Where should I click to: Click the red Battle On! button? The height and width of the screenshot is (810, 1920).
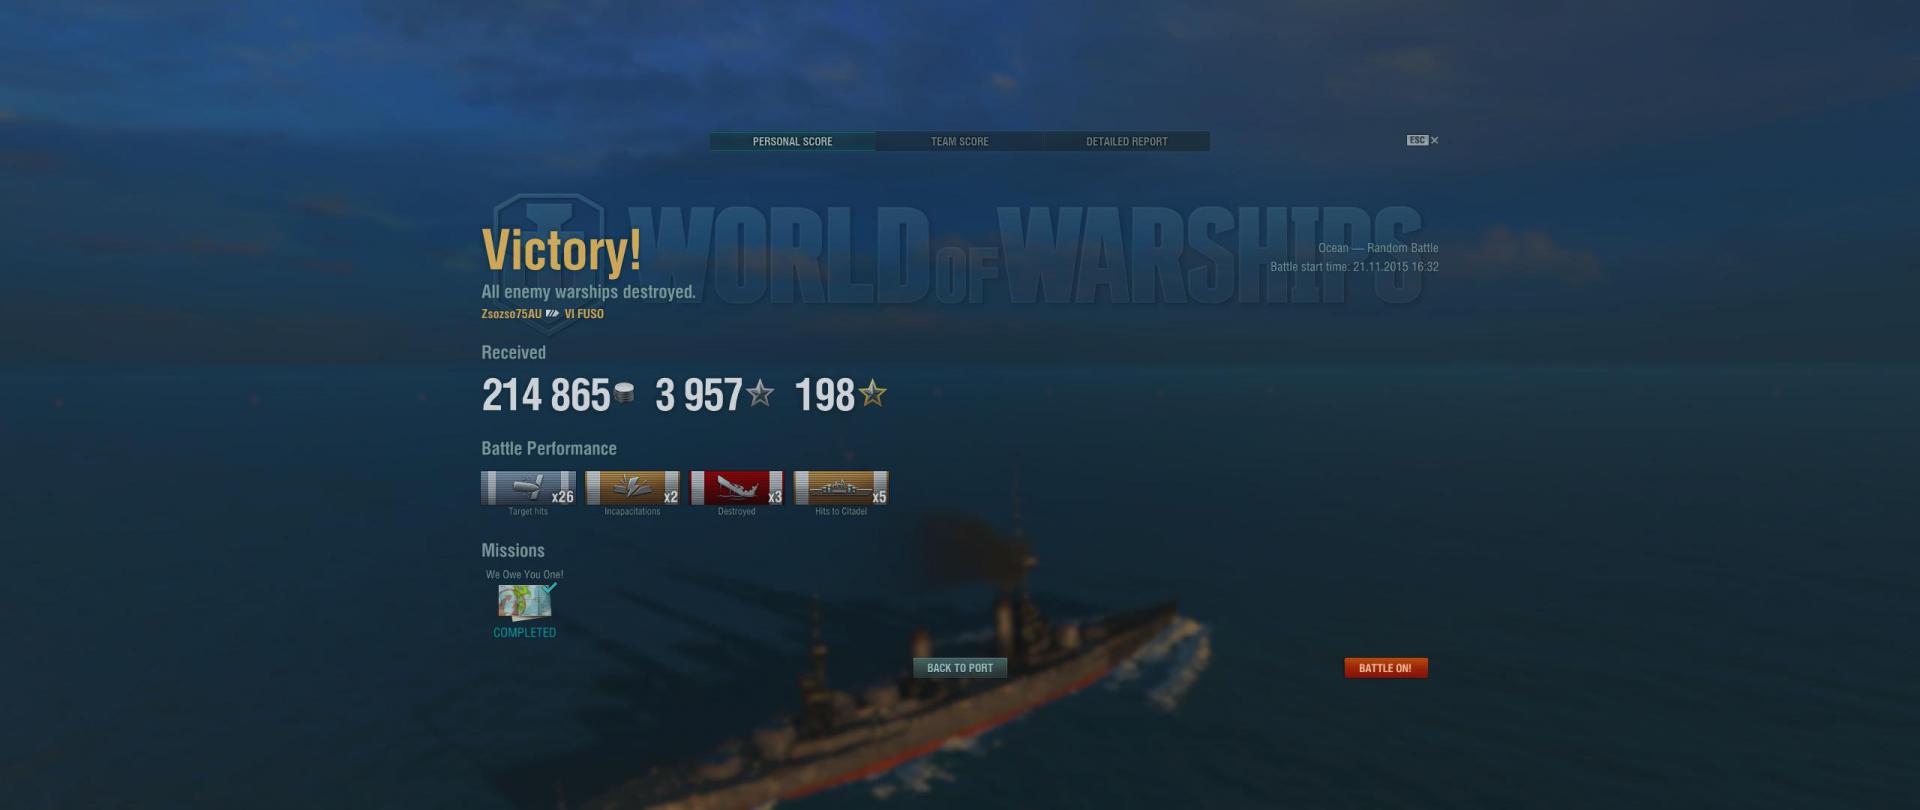(x=1385, y=668)
